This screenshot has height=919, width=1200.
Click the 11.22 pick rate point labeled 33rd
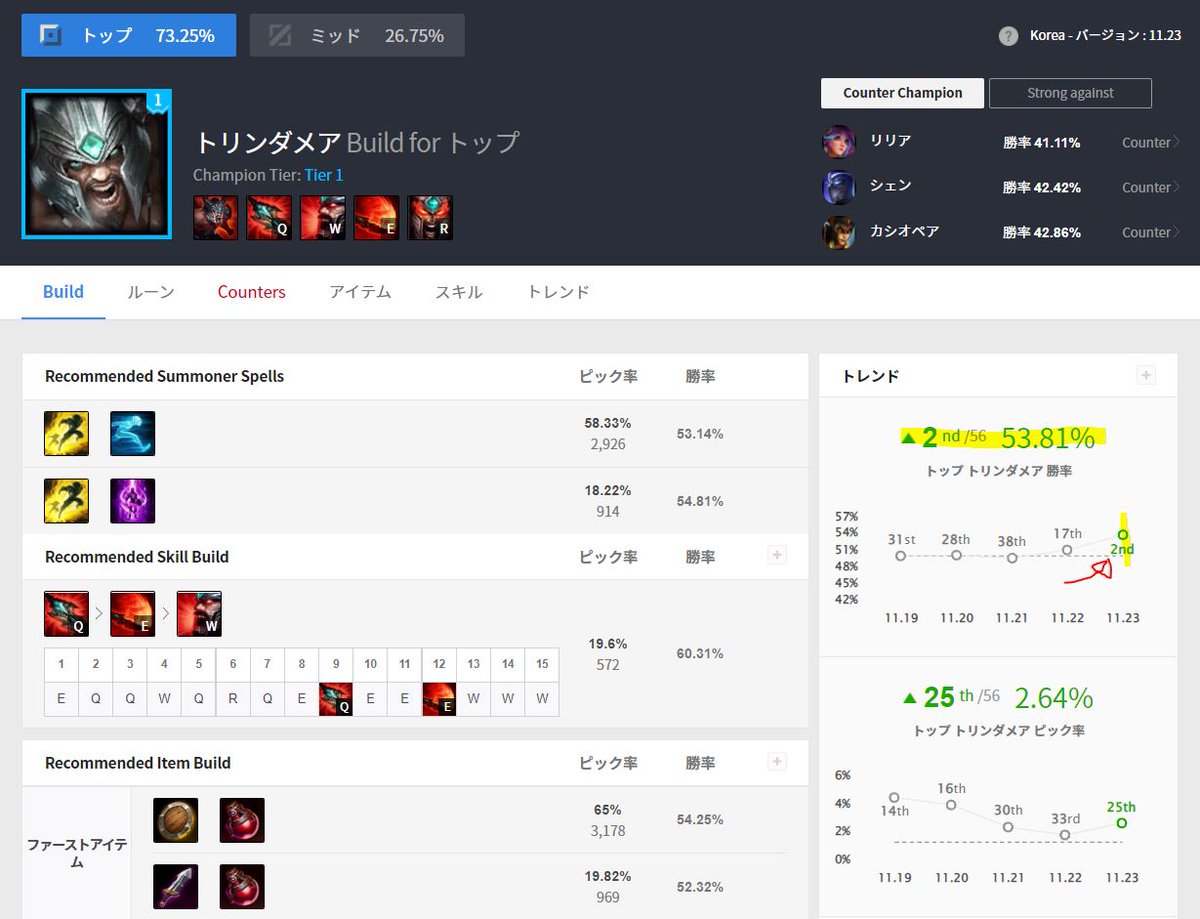pos(1066,834)
